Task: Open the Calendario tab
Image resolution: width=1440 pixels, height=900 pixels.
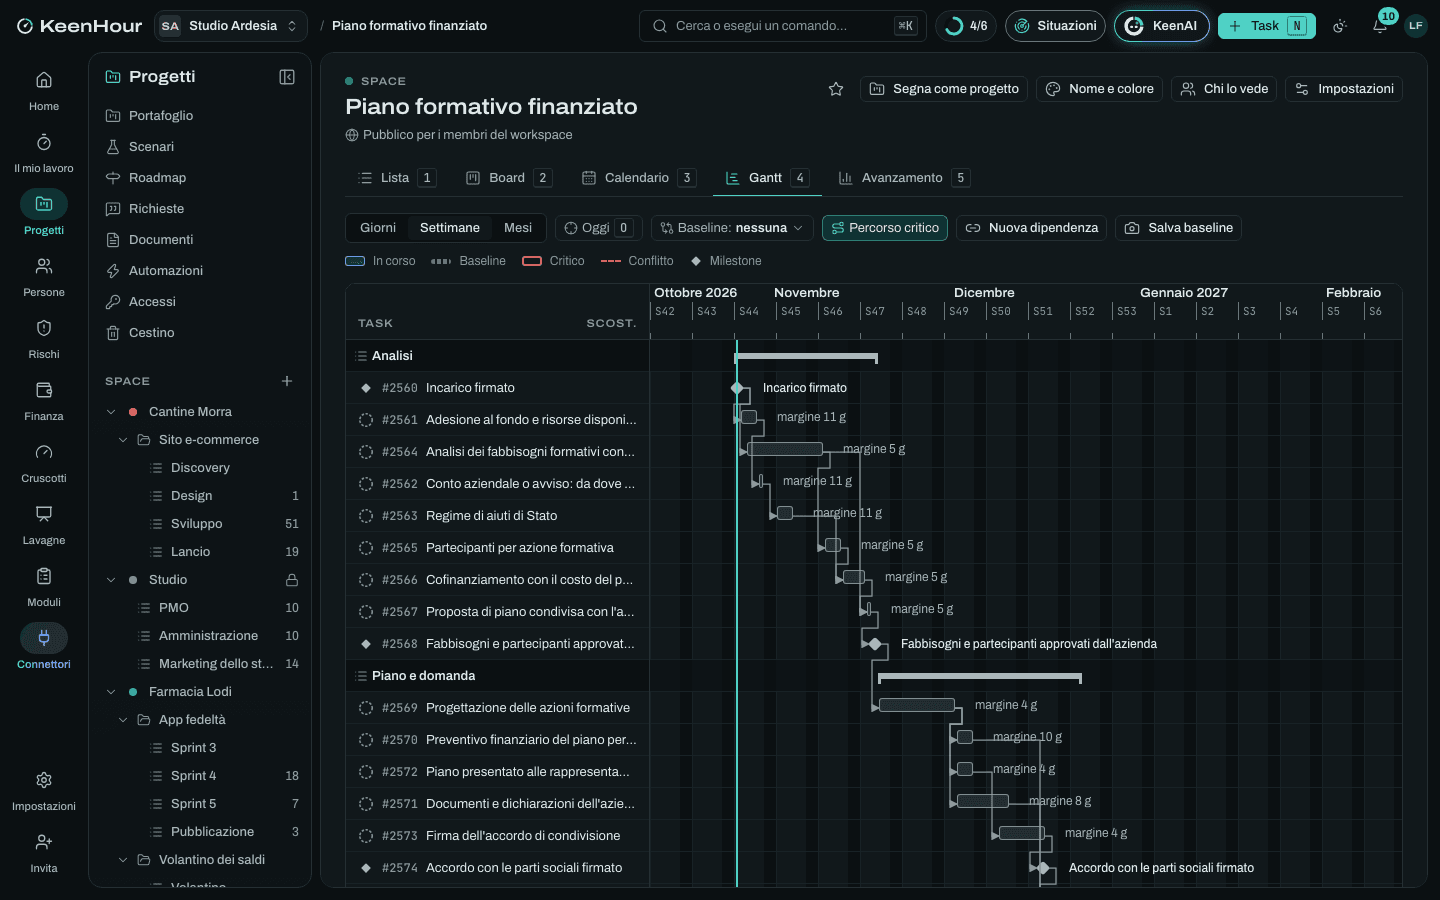Action: tap(638, 178)
